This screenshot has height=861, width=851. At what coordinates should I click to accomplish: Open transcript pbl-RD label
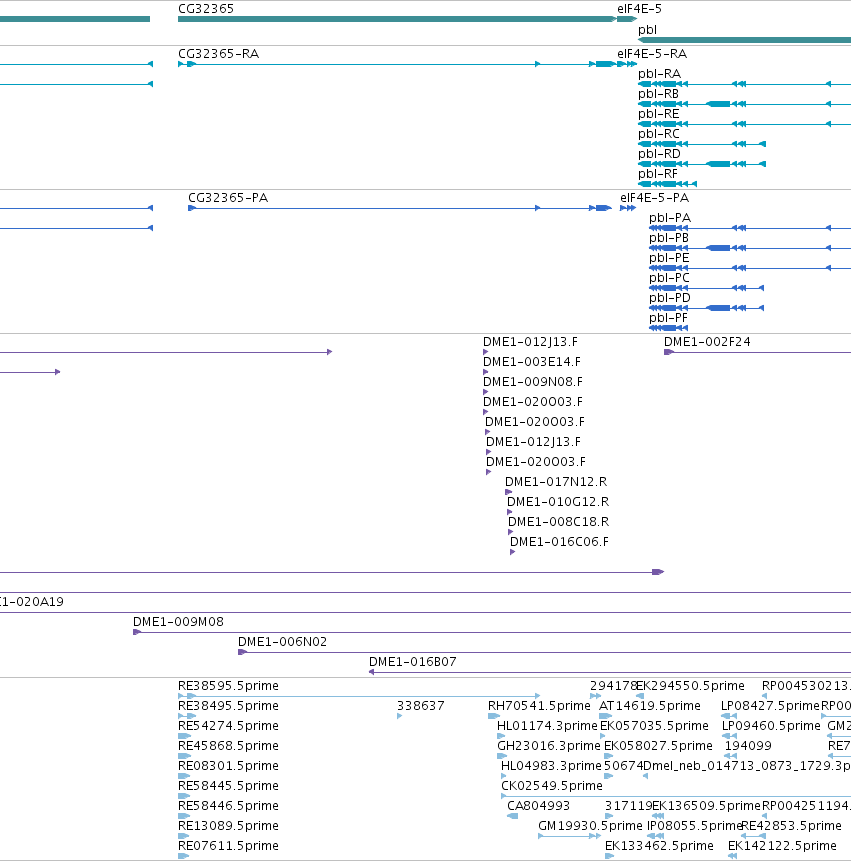pos(659,154)
